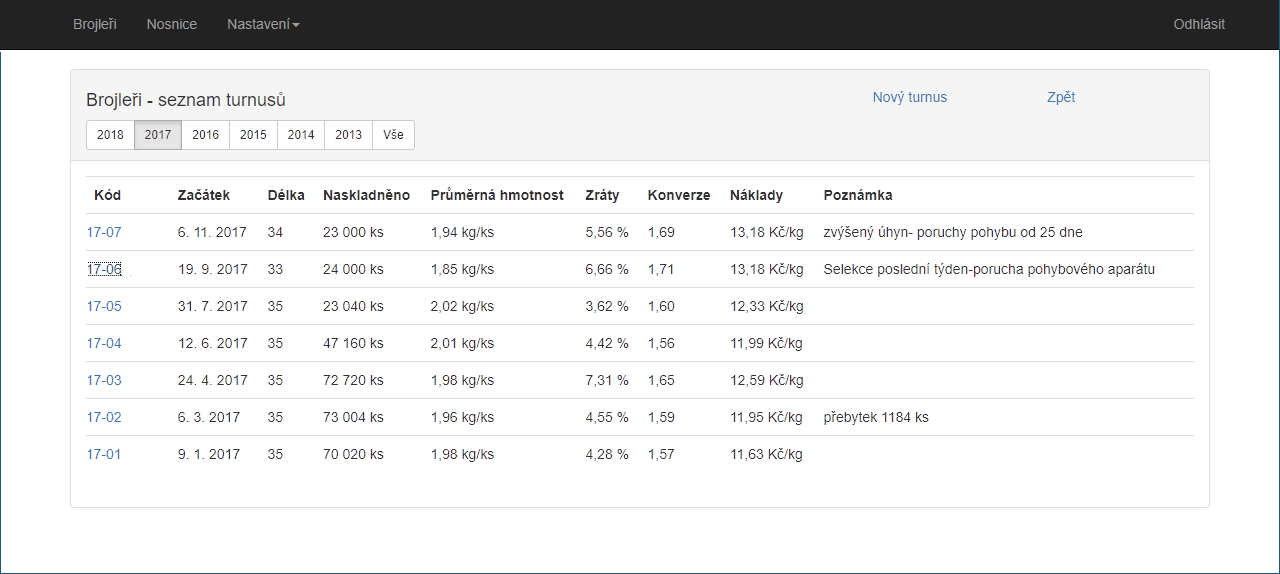1280x574 pixels.
Task: Switch to the 2016 year filter
Action: pos(206,135)
